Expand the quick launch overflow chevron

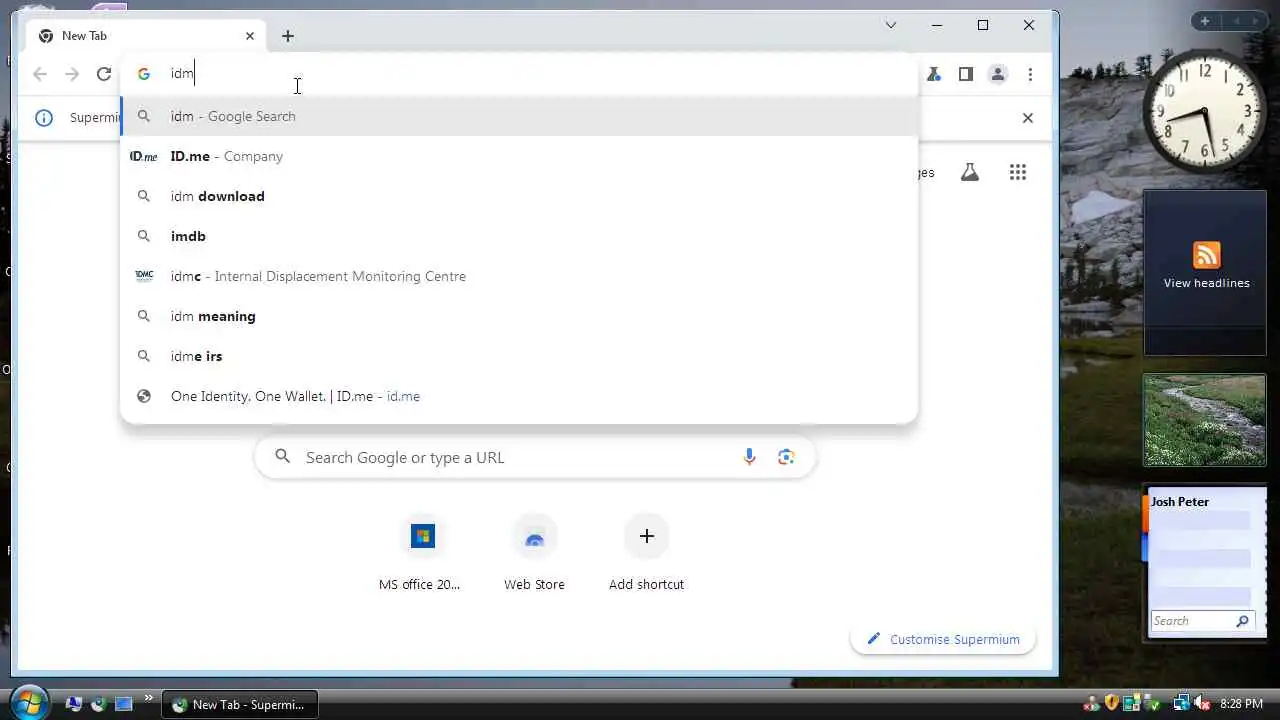148,698
